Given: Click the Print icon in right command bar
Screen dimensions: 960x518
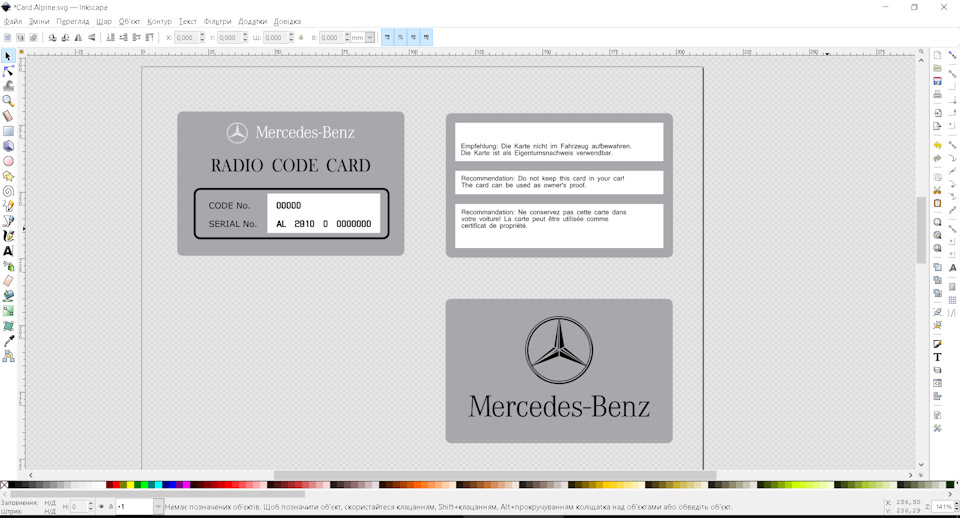Looking at the screenshot, I should (x=937, y=94).
